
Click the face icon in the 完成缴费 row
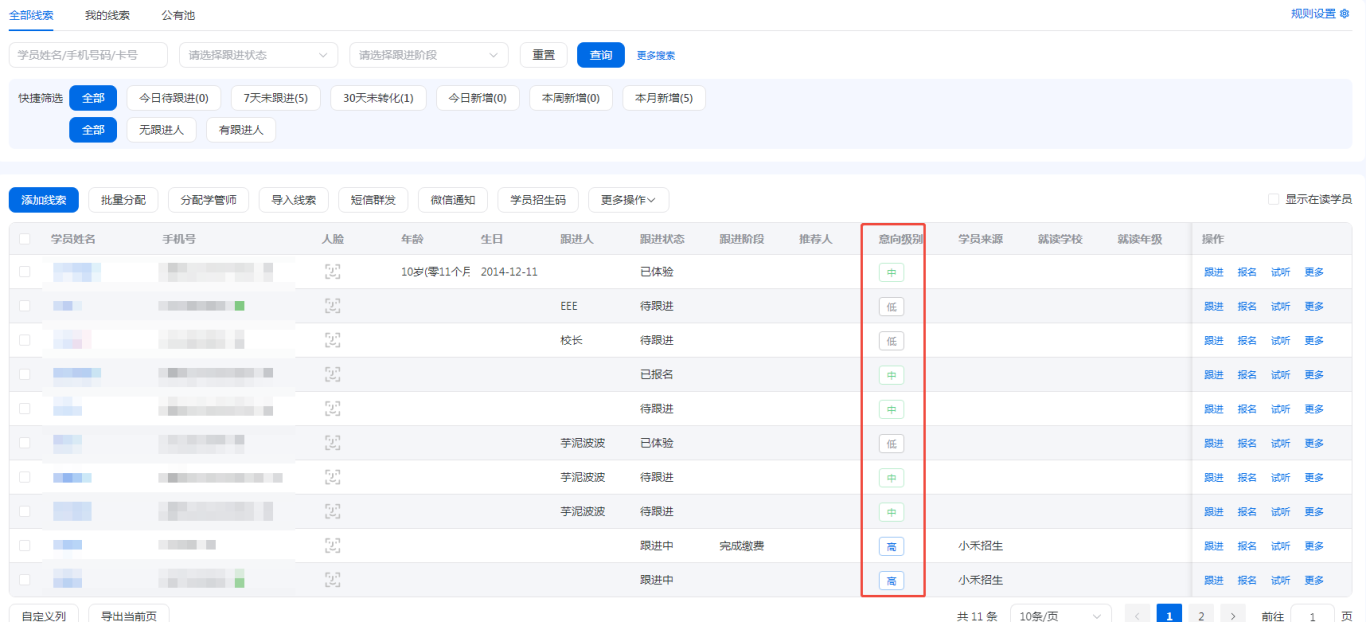(333, 546)
